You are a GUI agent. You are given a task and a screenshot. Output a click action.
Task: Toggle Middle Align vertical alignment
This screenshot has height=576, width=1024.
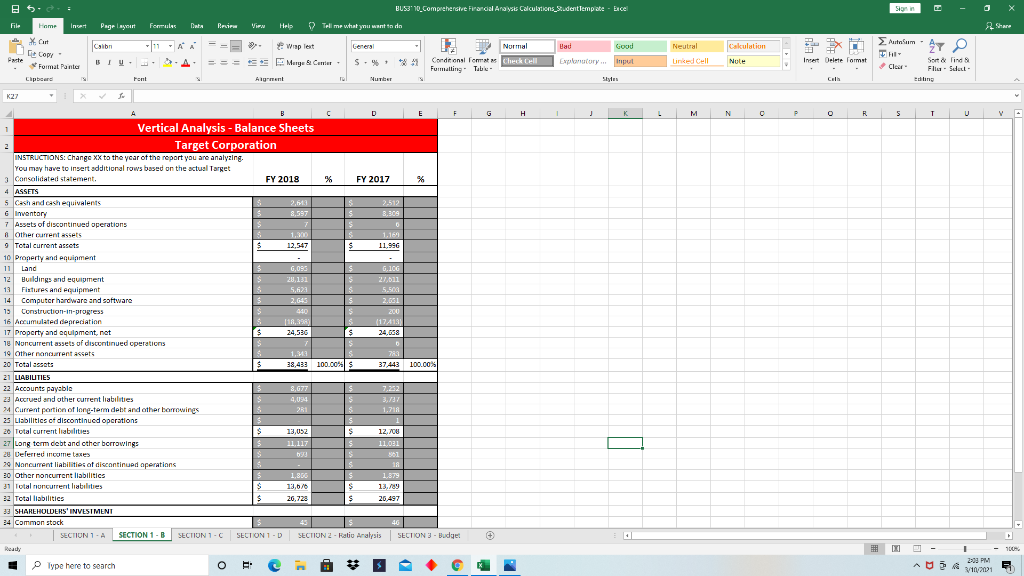point(224,46)
